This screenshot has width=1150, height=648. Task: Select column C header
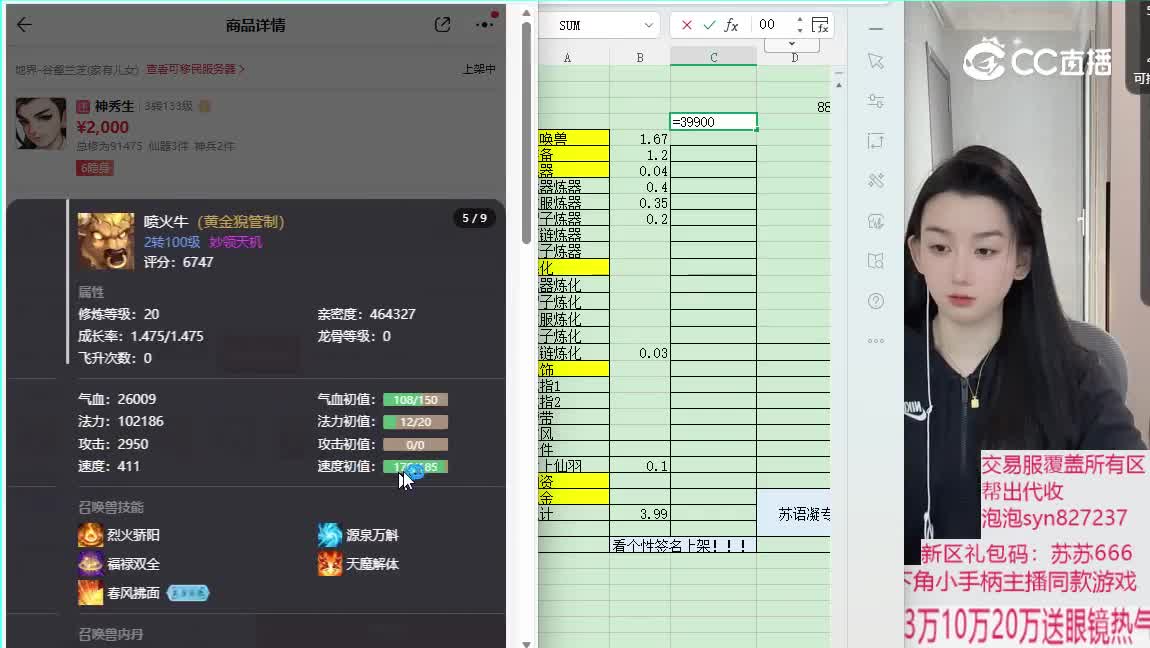[x=713, y=58]
